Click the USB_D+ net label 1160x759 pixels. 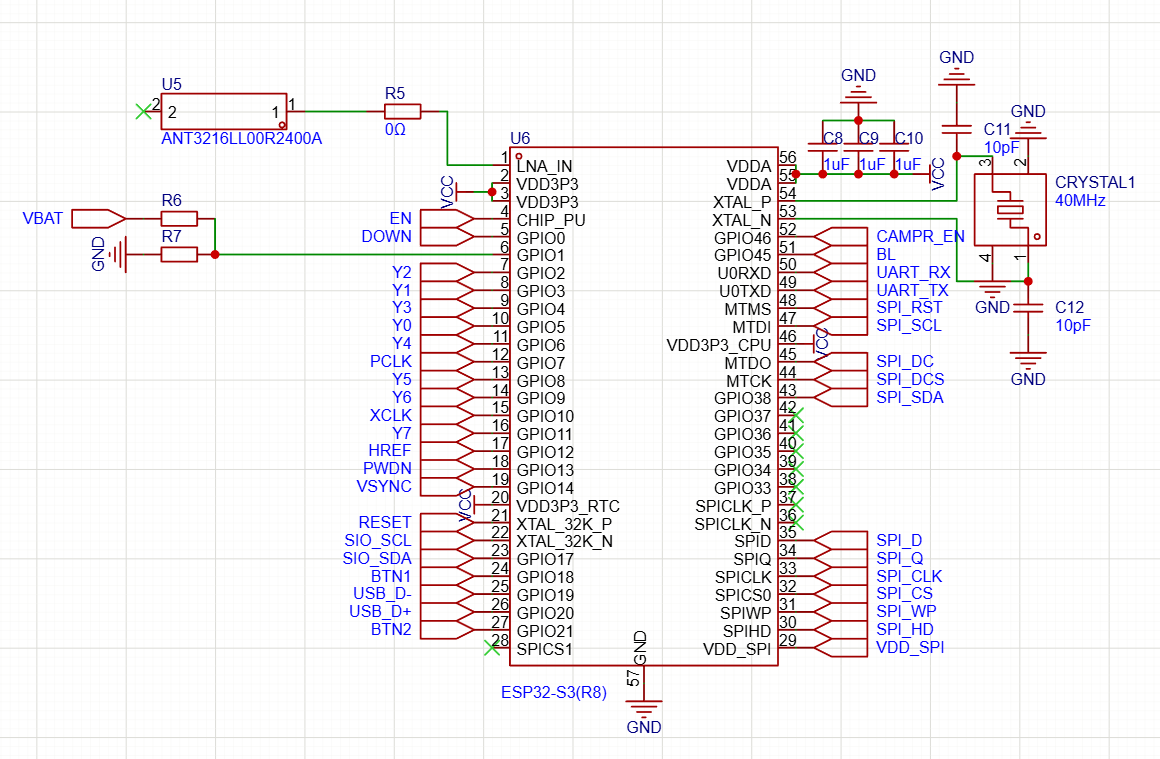(x=380, y=612)
